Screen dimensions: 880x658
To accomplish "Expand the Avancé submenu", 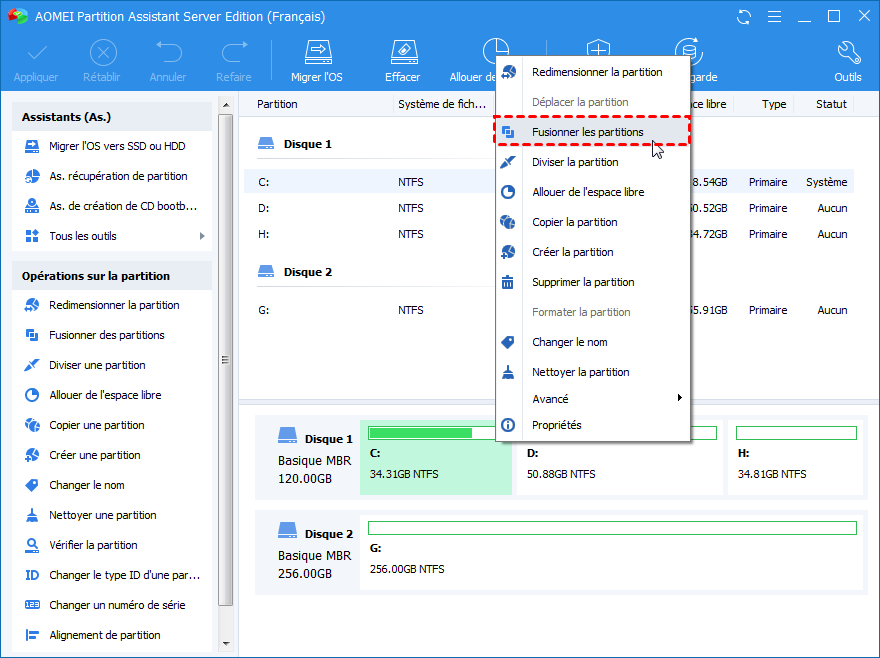I will (593, 399).
